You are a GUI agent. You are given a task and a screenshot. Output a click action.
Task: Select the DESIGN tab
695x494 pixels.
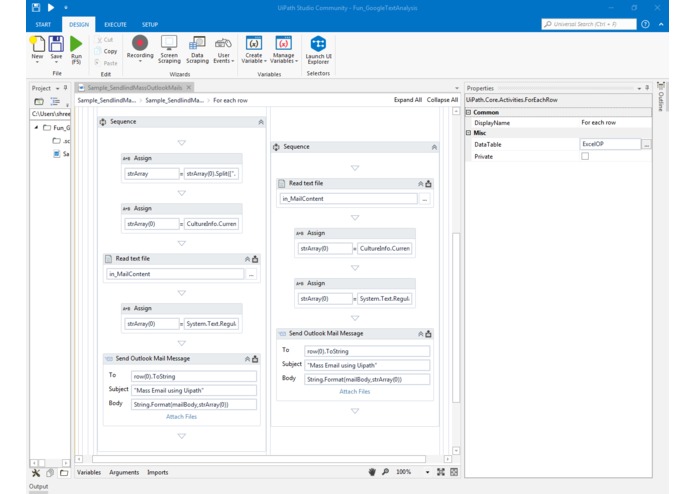[x=79, y=24]
